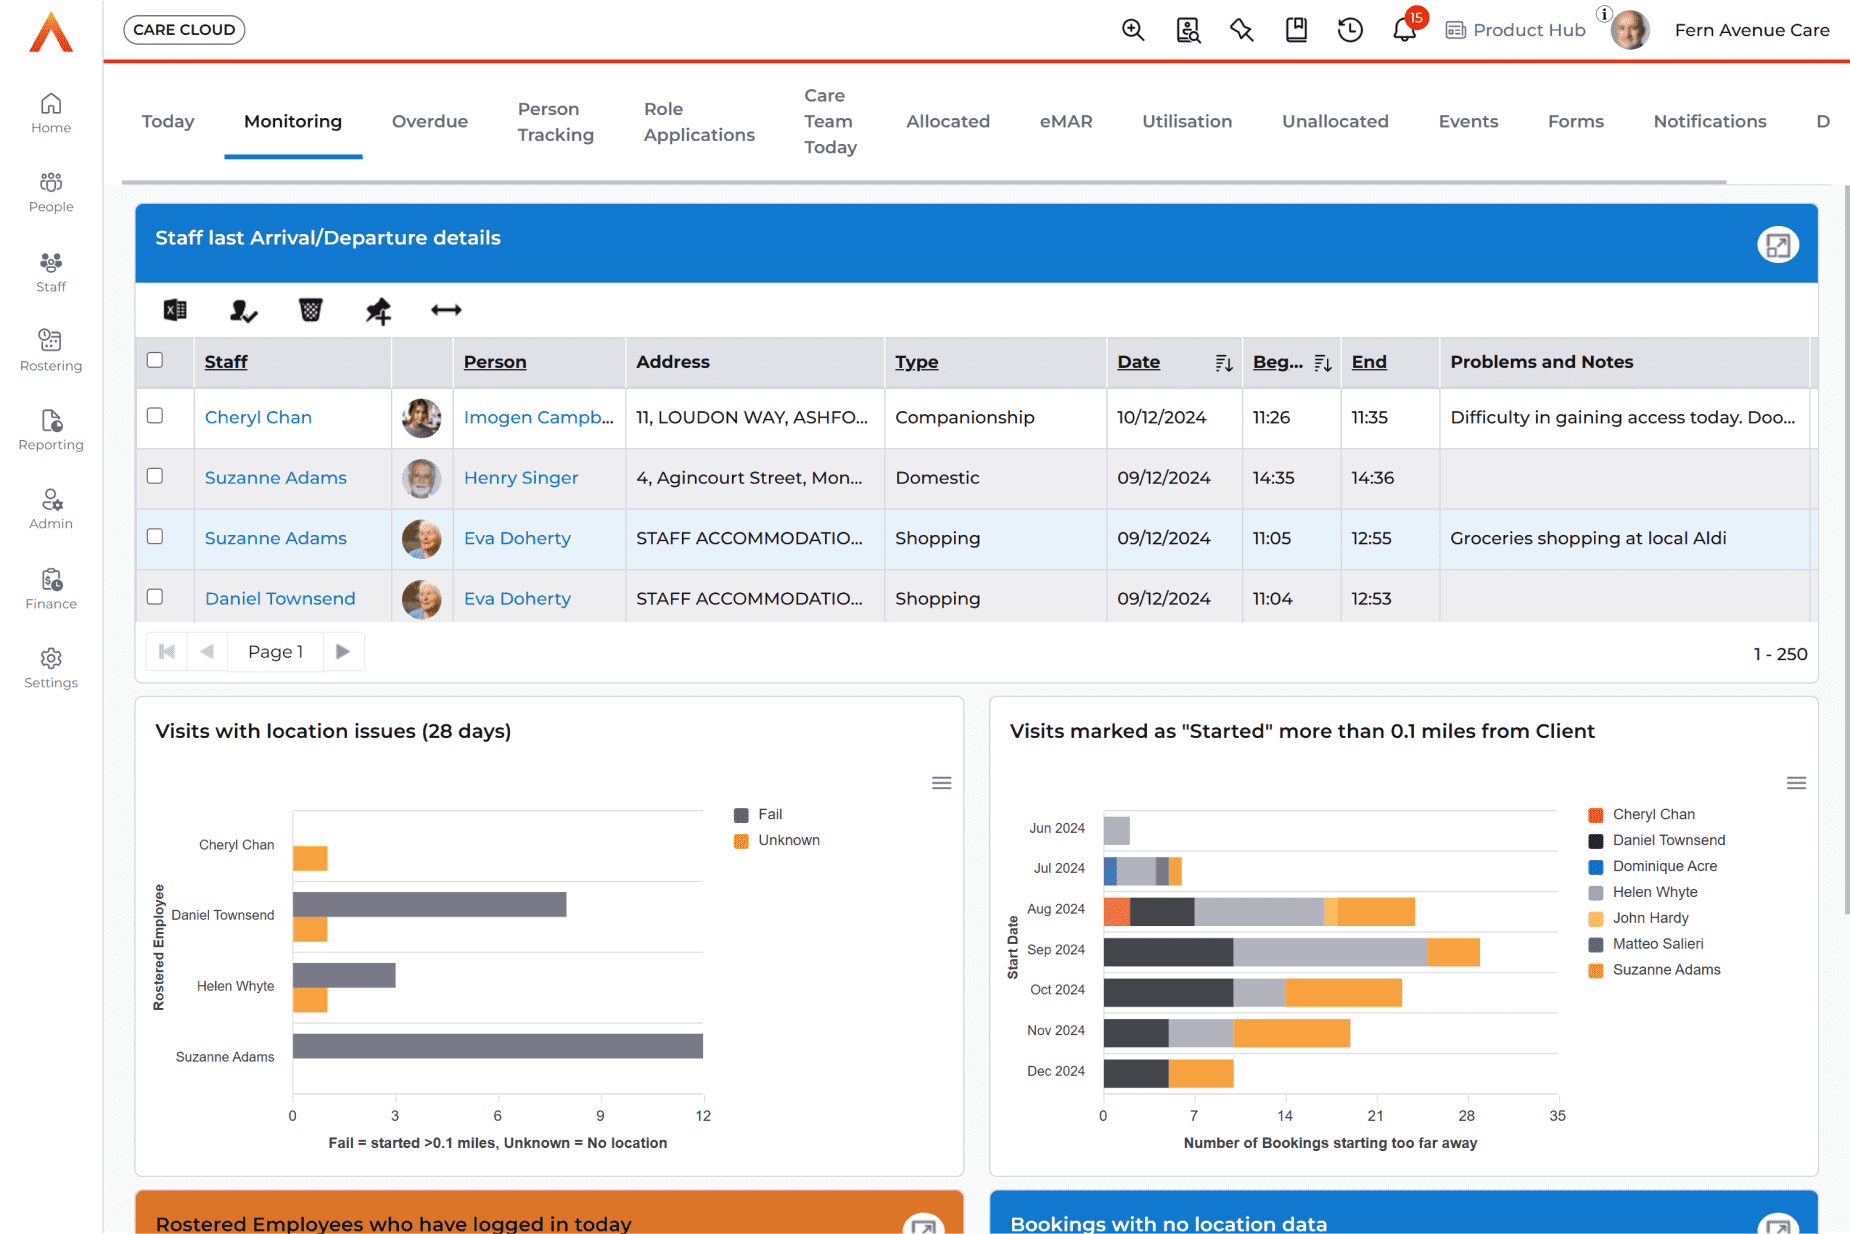This screenshot has width=1850, height=1234.
Task: Switch to the Overdue tab
Action: (429, 121)
